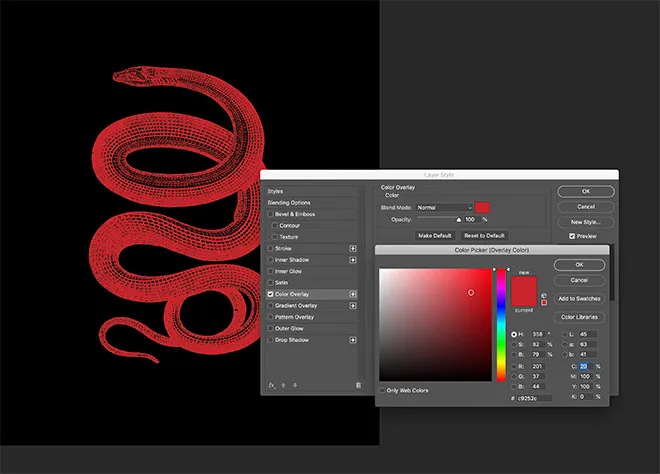
Task: Enable the Bevel & Emboss checkbox
Action: point(271,214)
